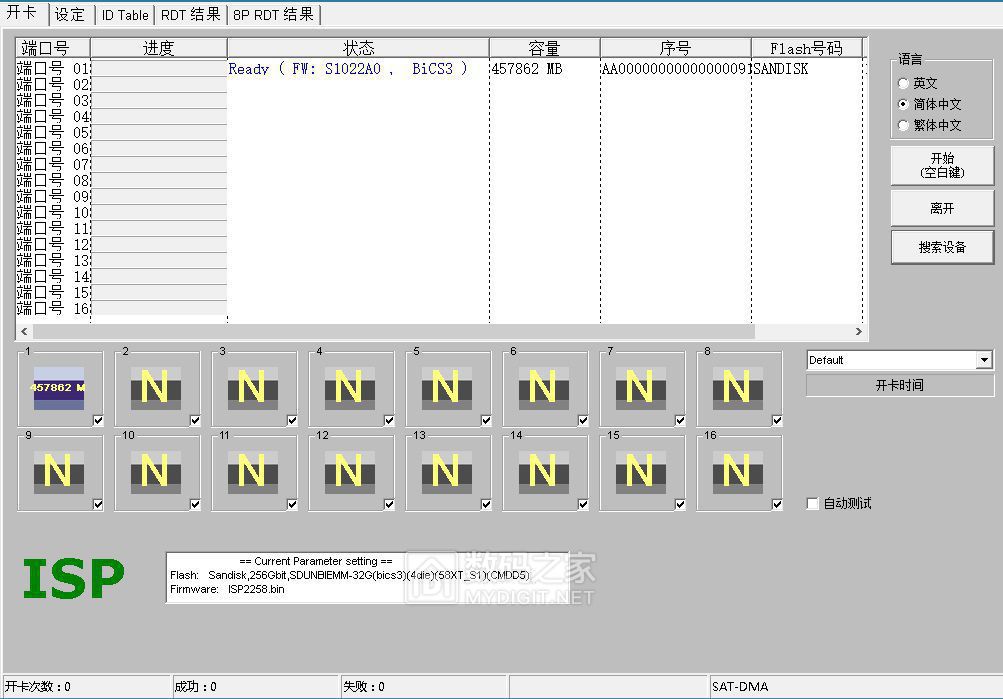Uncheck the port 14 enable checkbox
The width and height of the screenshot is (1003, 699).
pyautogui.click(x=583, y=504)
